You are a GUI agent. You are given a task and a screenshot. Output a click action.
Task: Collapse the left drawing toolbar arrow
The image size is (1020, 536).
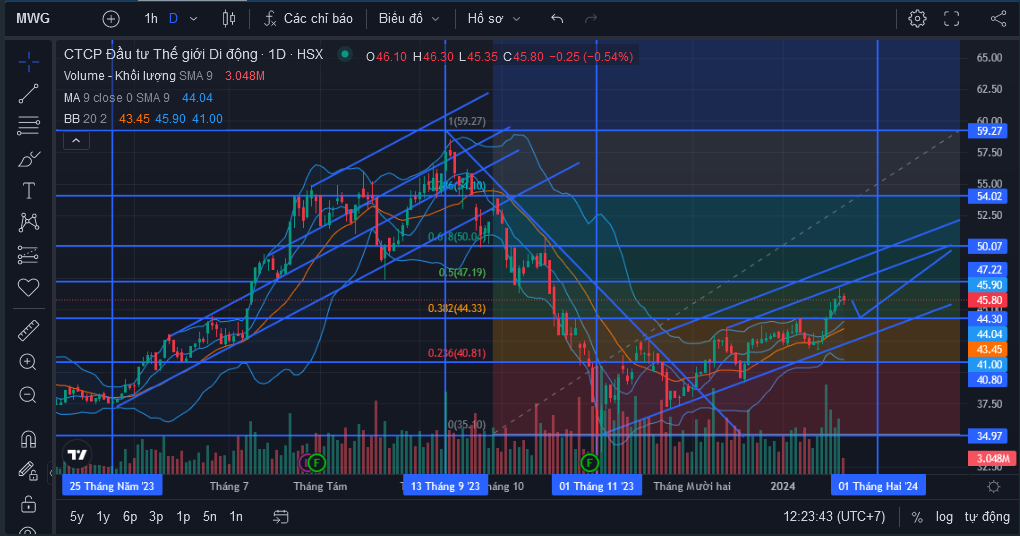pos(51,472)
